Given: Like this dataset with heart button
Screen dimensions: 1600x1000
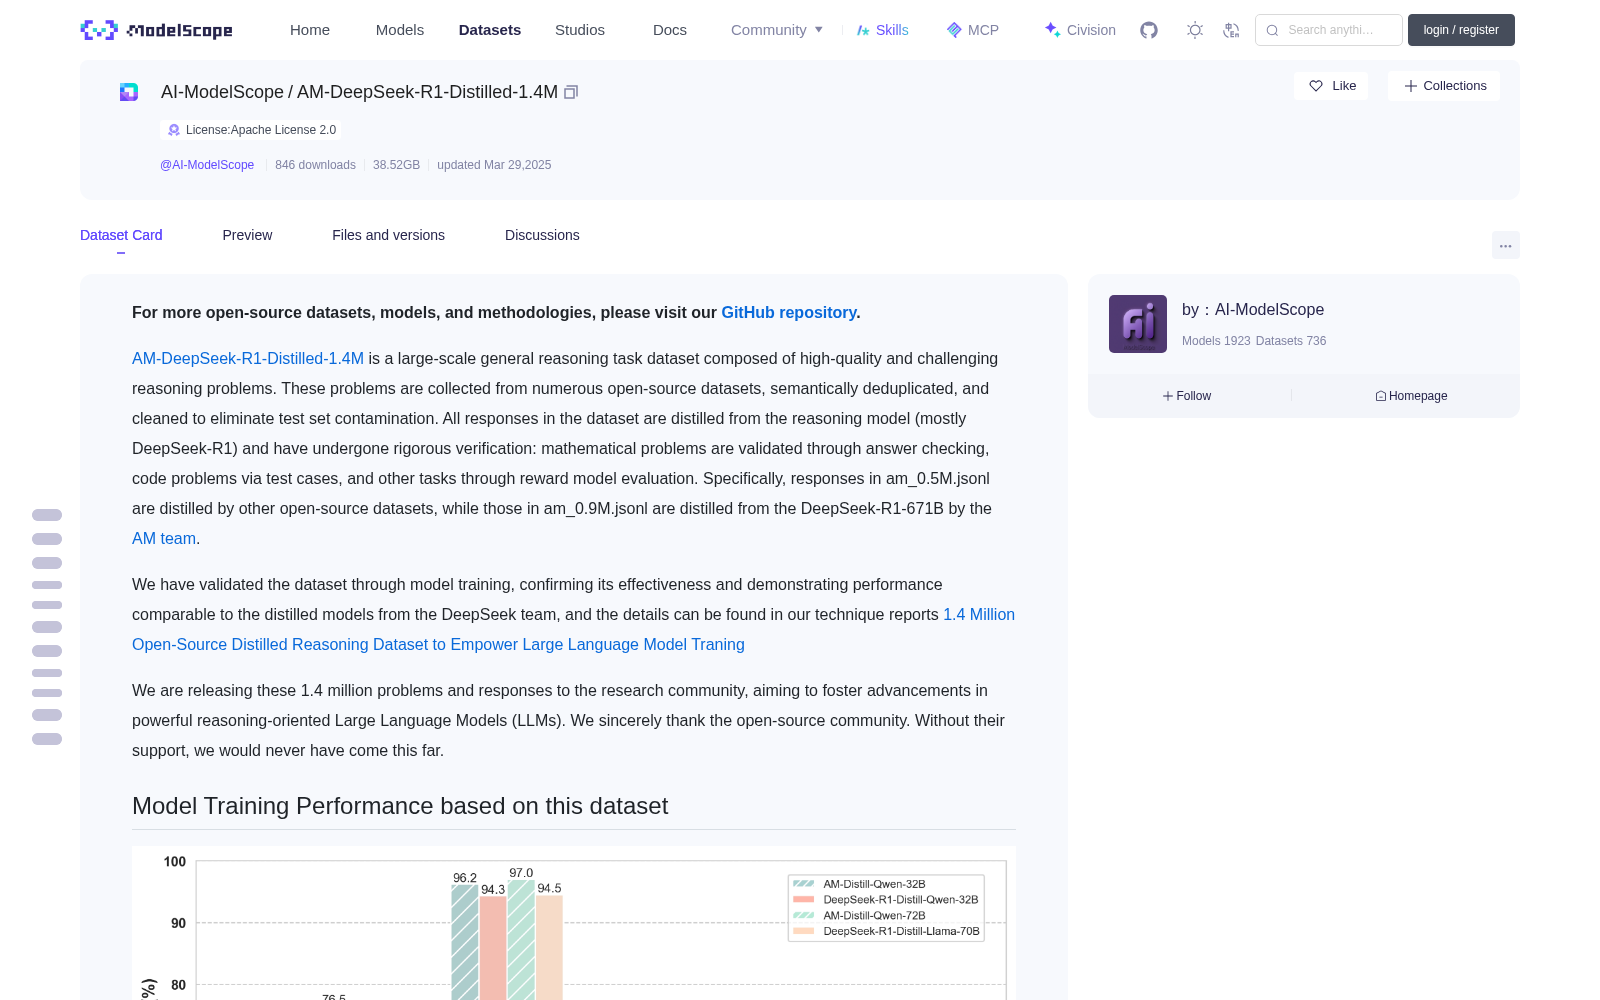Looking at the screenshot, I should coord(1331,86).
